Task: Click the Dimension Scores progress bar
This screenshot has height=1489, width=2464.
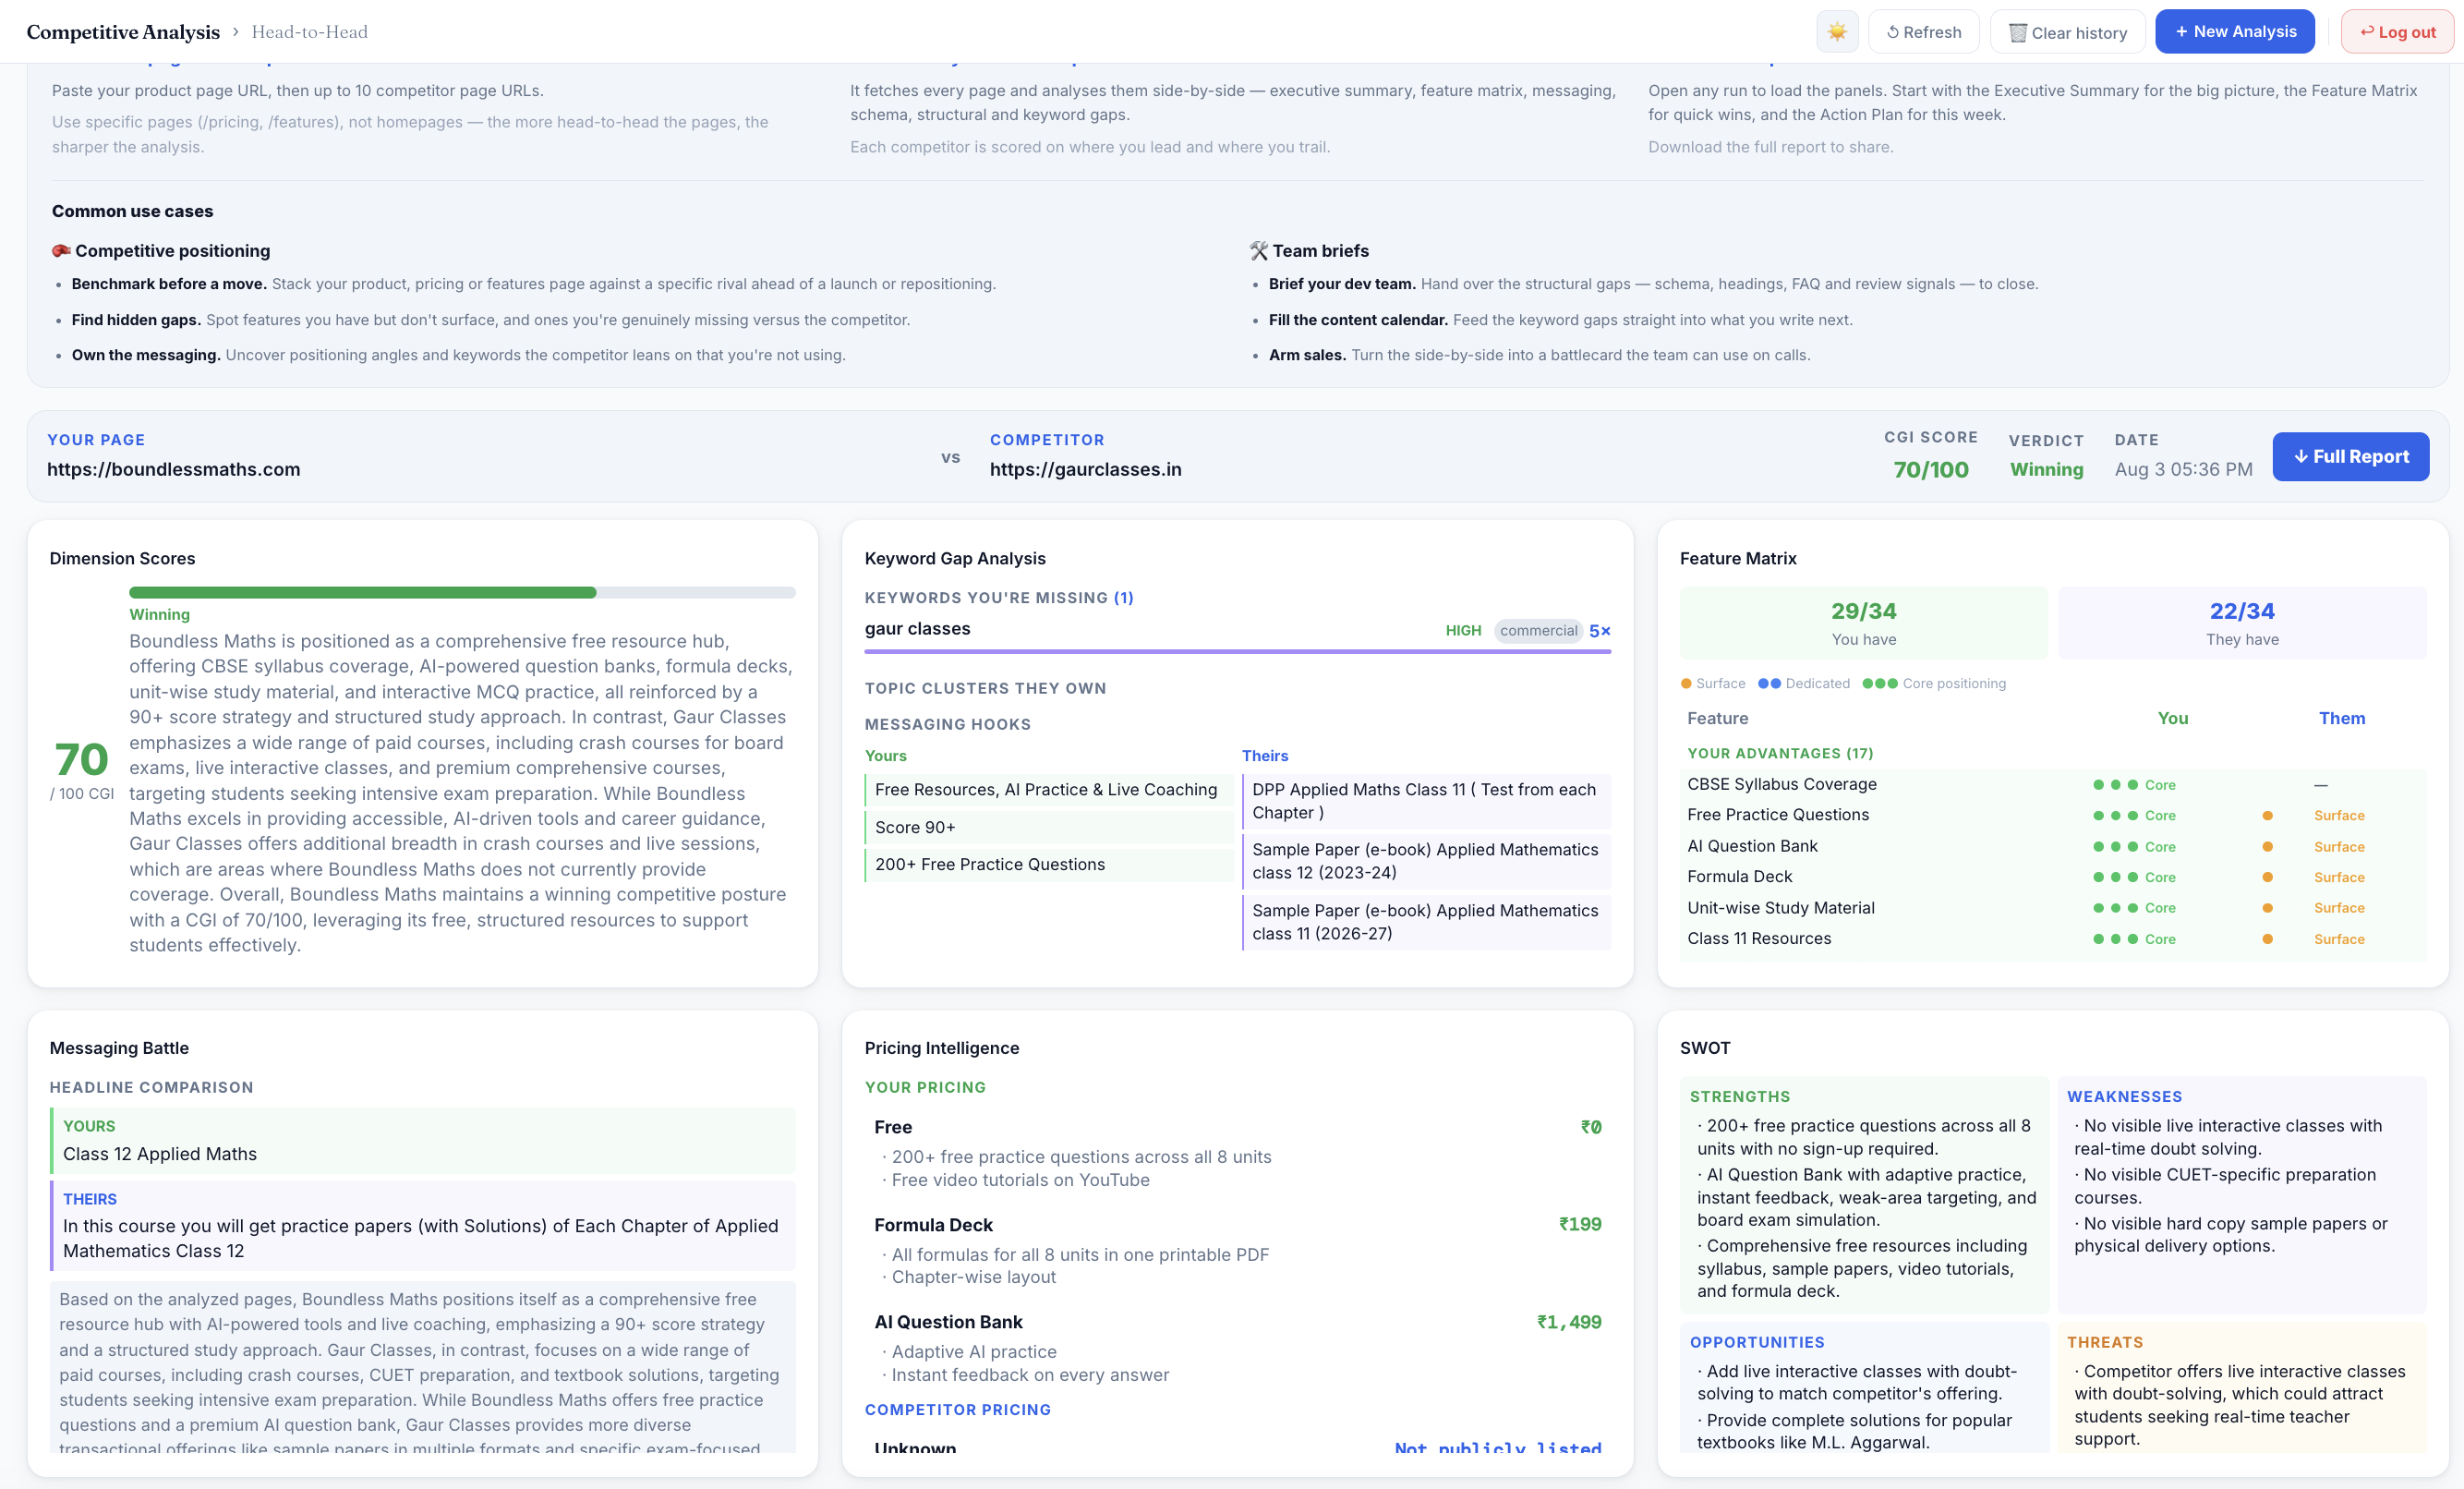Action: [x=462, y=592]
